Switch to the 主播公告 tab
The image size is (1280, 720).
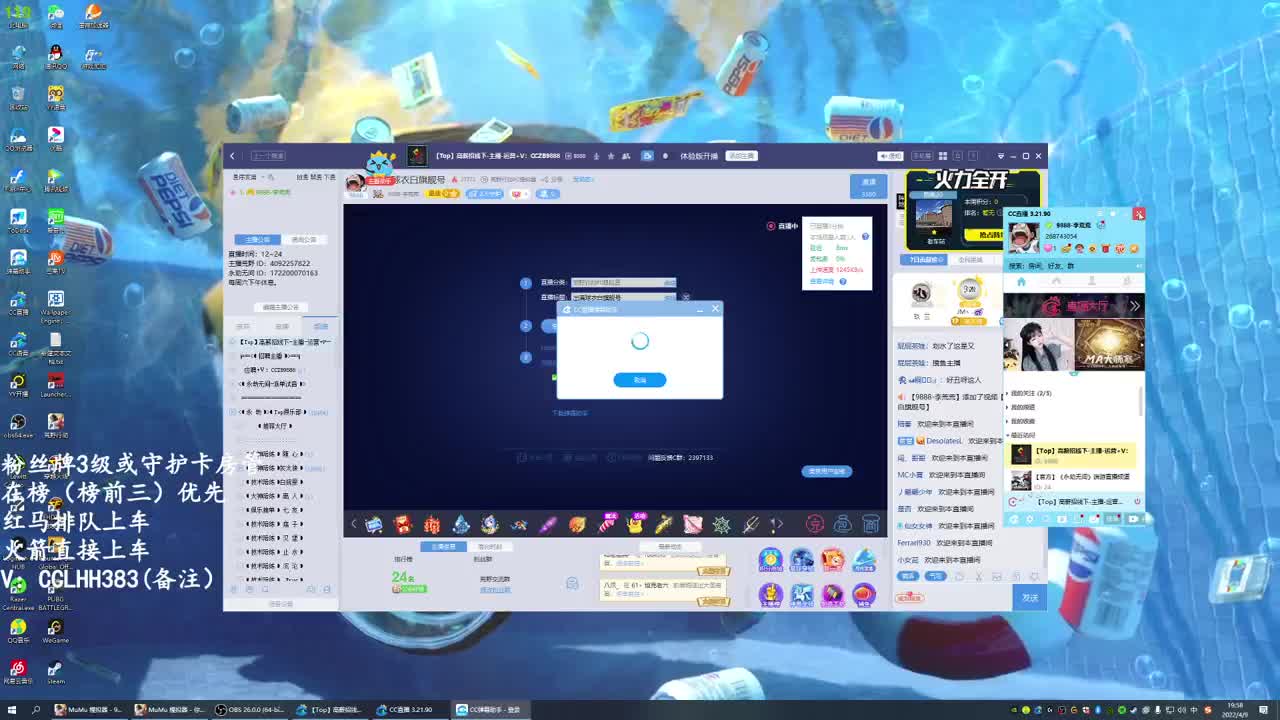258,240
